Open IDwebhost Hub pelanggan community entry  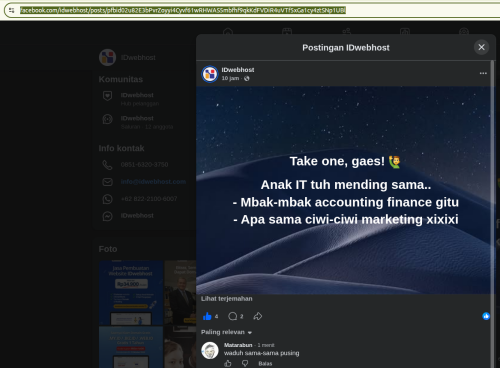point(139,99)
